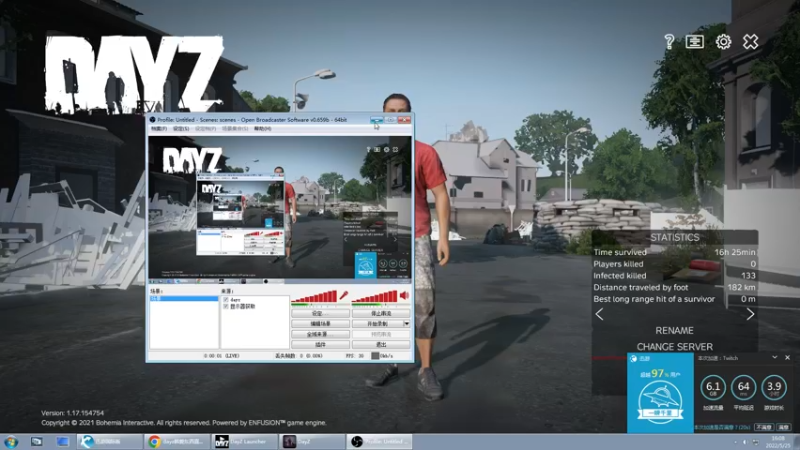Screen dimensions: 800x450
Task: Open the DayZ tutorial/credits panel icon
Action: [x=694, y=41]
